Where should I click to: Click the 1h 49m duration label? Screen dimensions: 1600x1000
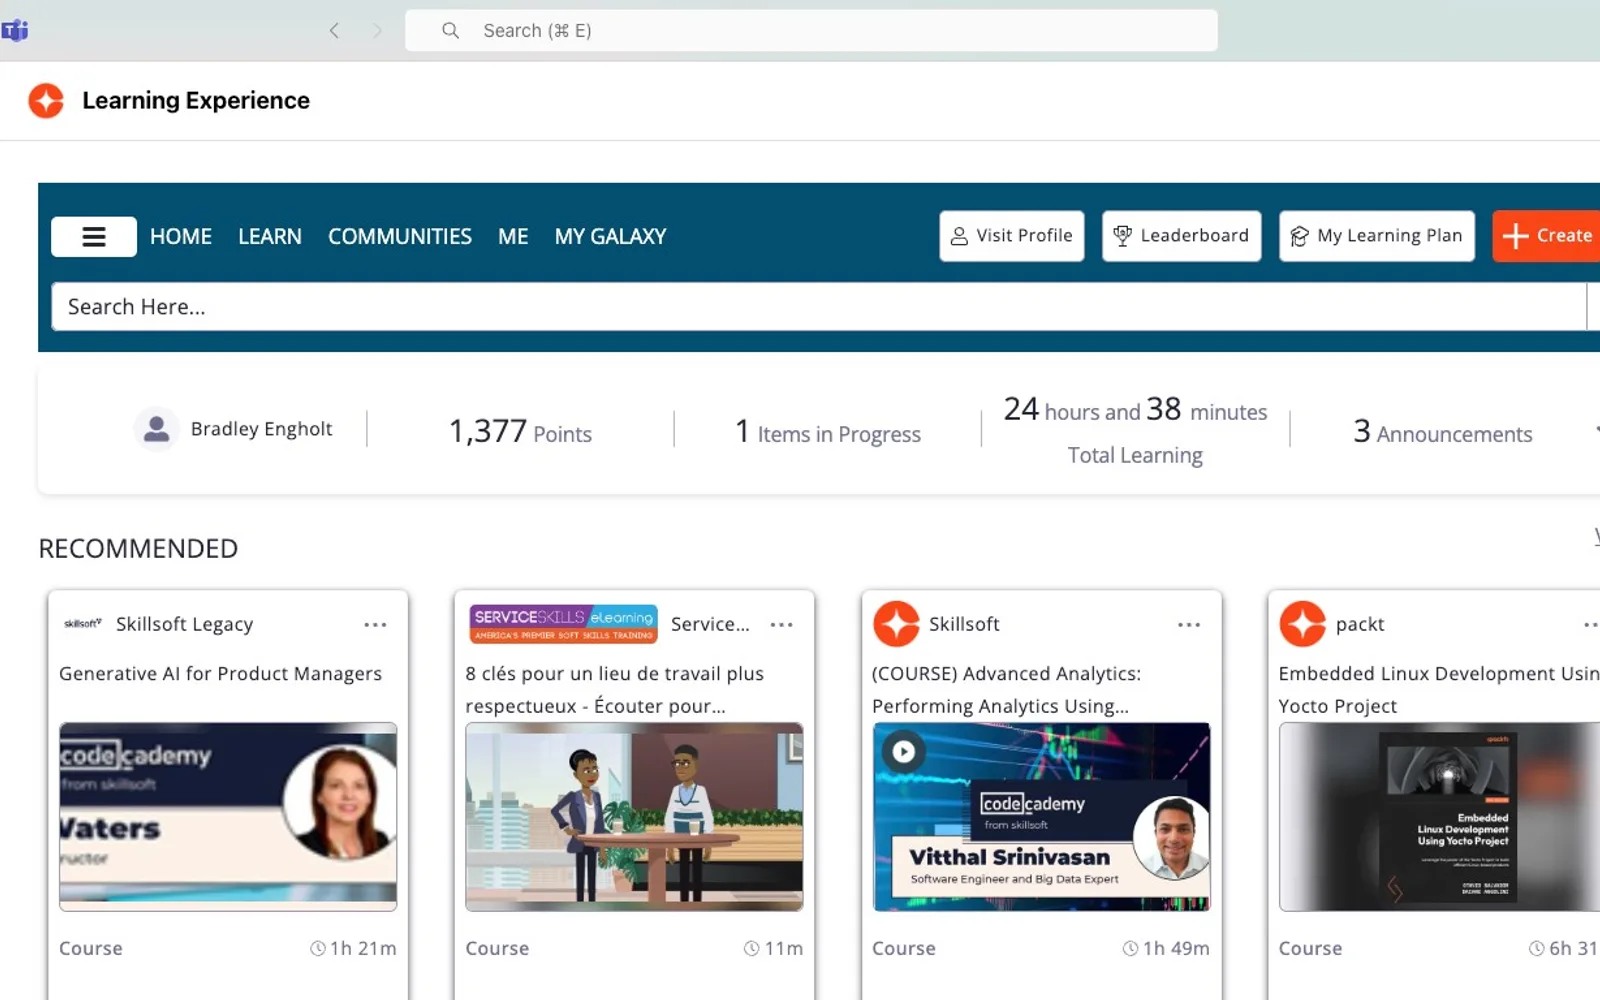pyautogui.click(x=1166, y=948)
